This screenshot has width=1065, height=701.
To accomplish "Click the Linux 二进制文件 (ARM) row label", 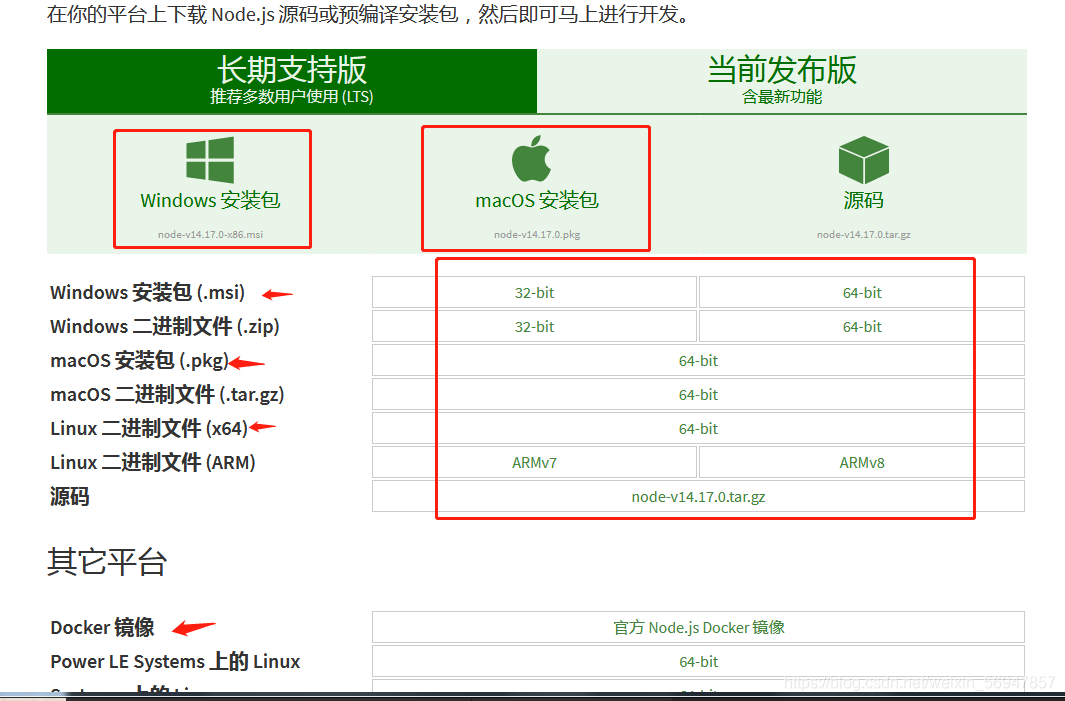I will (153, 463).
